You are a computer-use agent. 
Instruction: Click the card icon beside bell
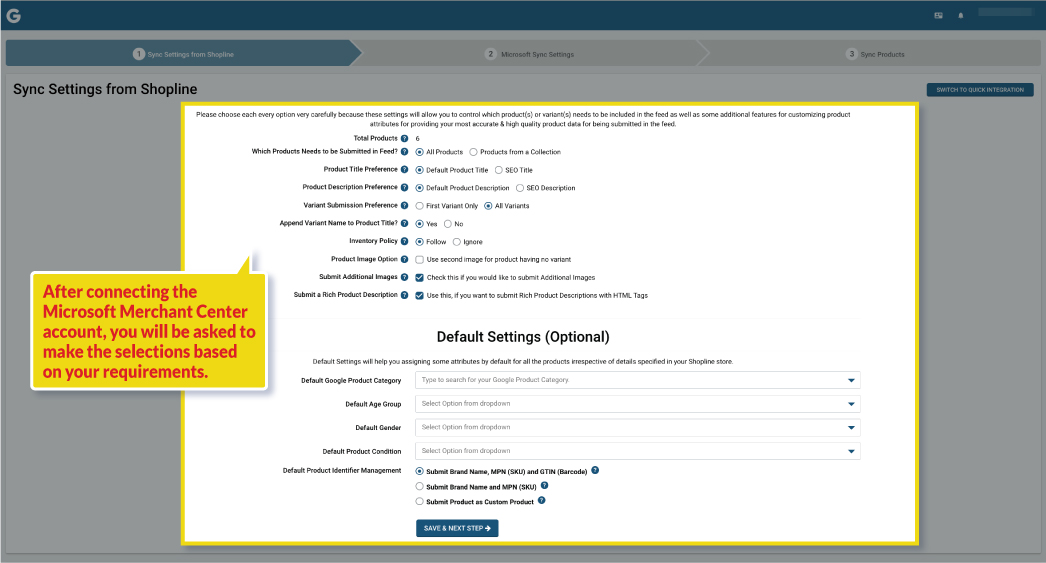[939, 15]
